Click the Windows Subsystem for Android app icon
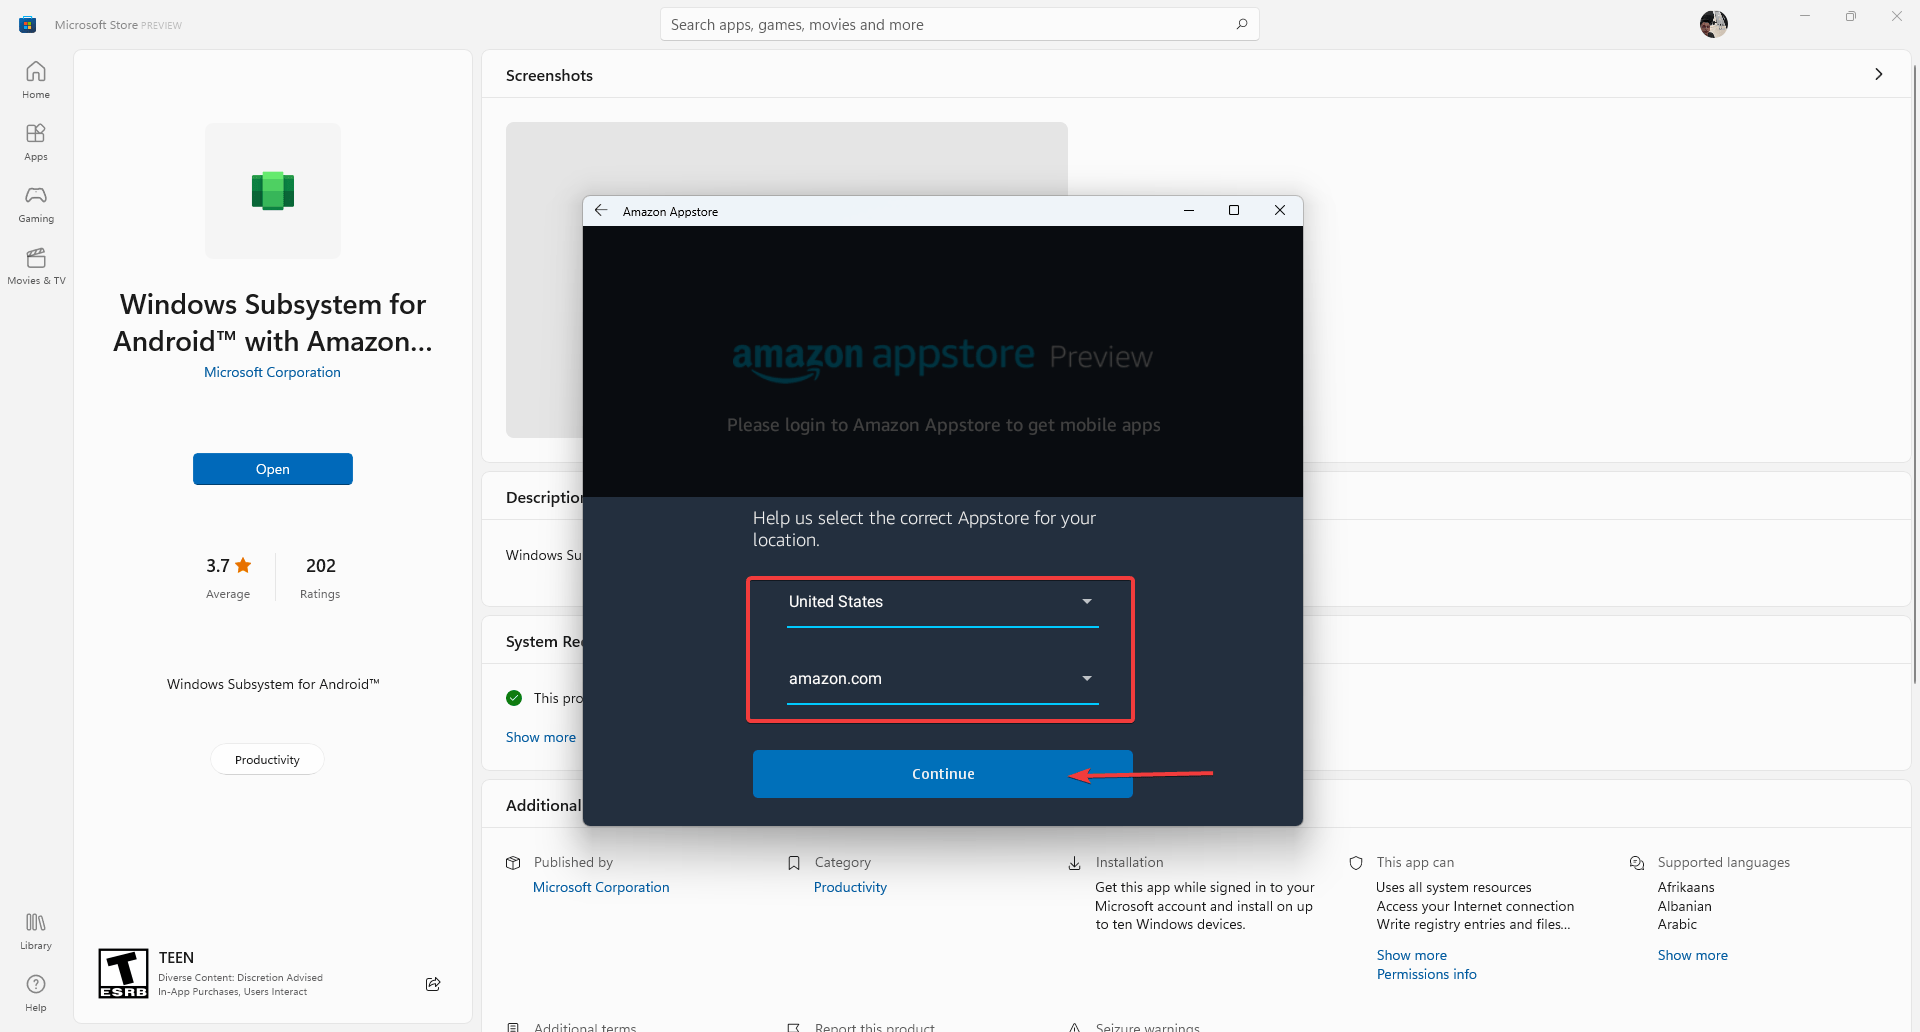The height and width of the screenshot is (1032, 1920). pos(273,191)
